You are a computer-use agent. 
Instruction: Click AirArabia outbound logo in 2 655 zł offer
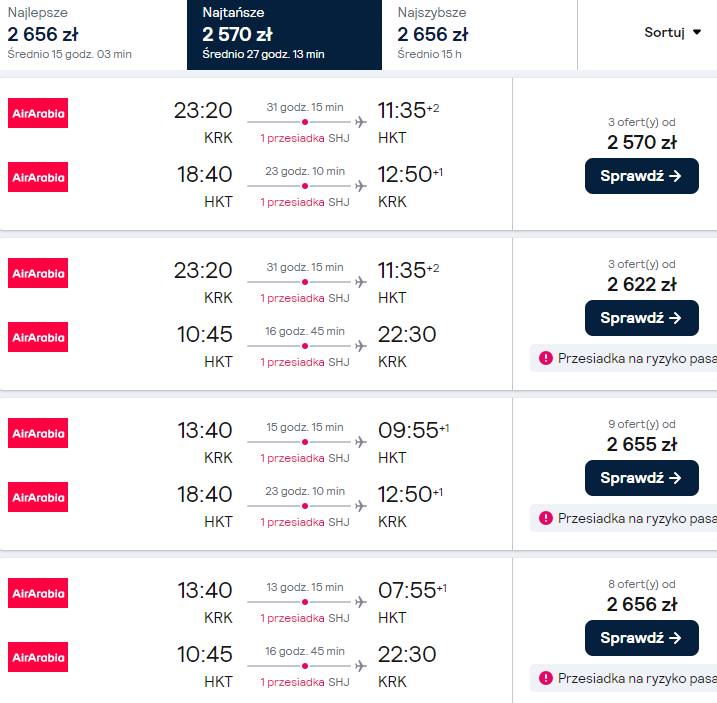pyautogui.click(x=38, y=433)
